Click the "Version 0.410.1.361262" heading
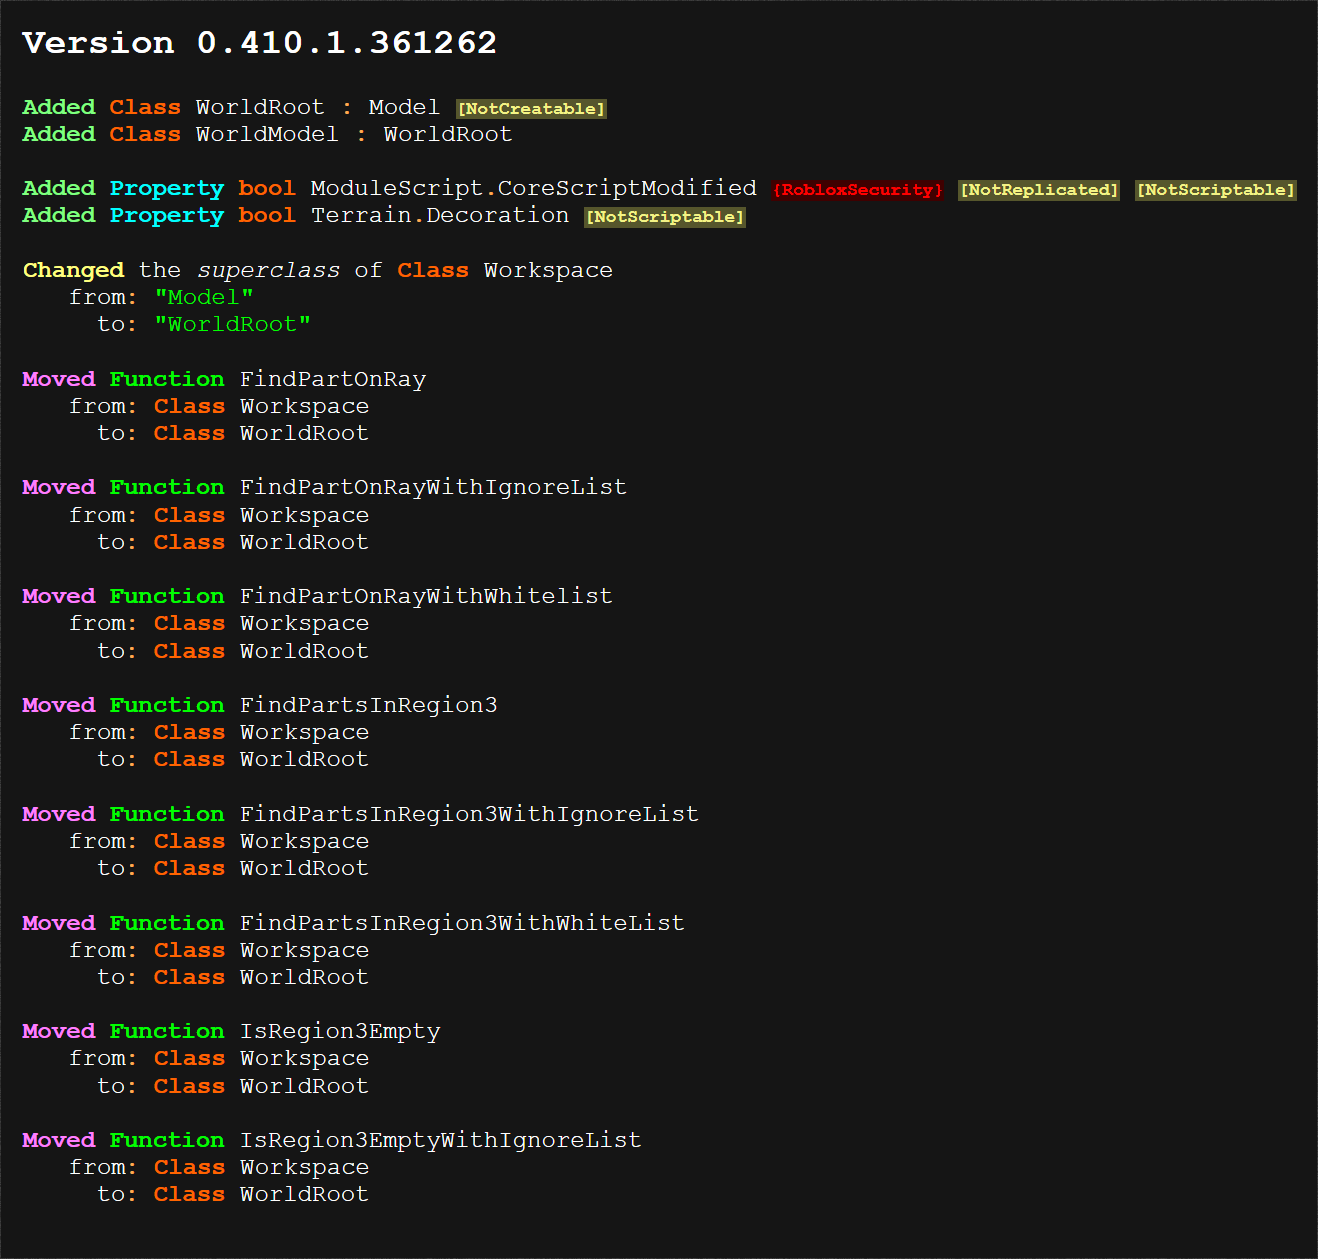 tap(260, 43)
